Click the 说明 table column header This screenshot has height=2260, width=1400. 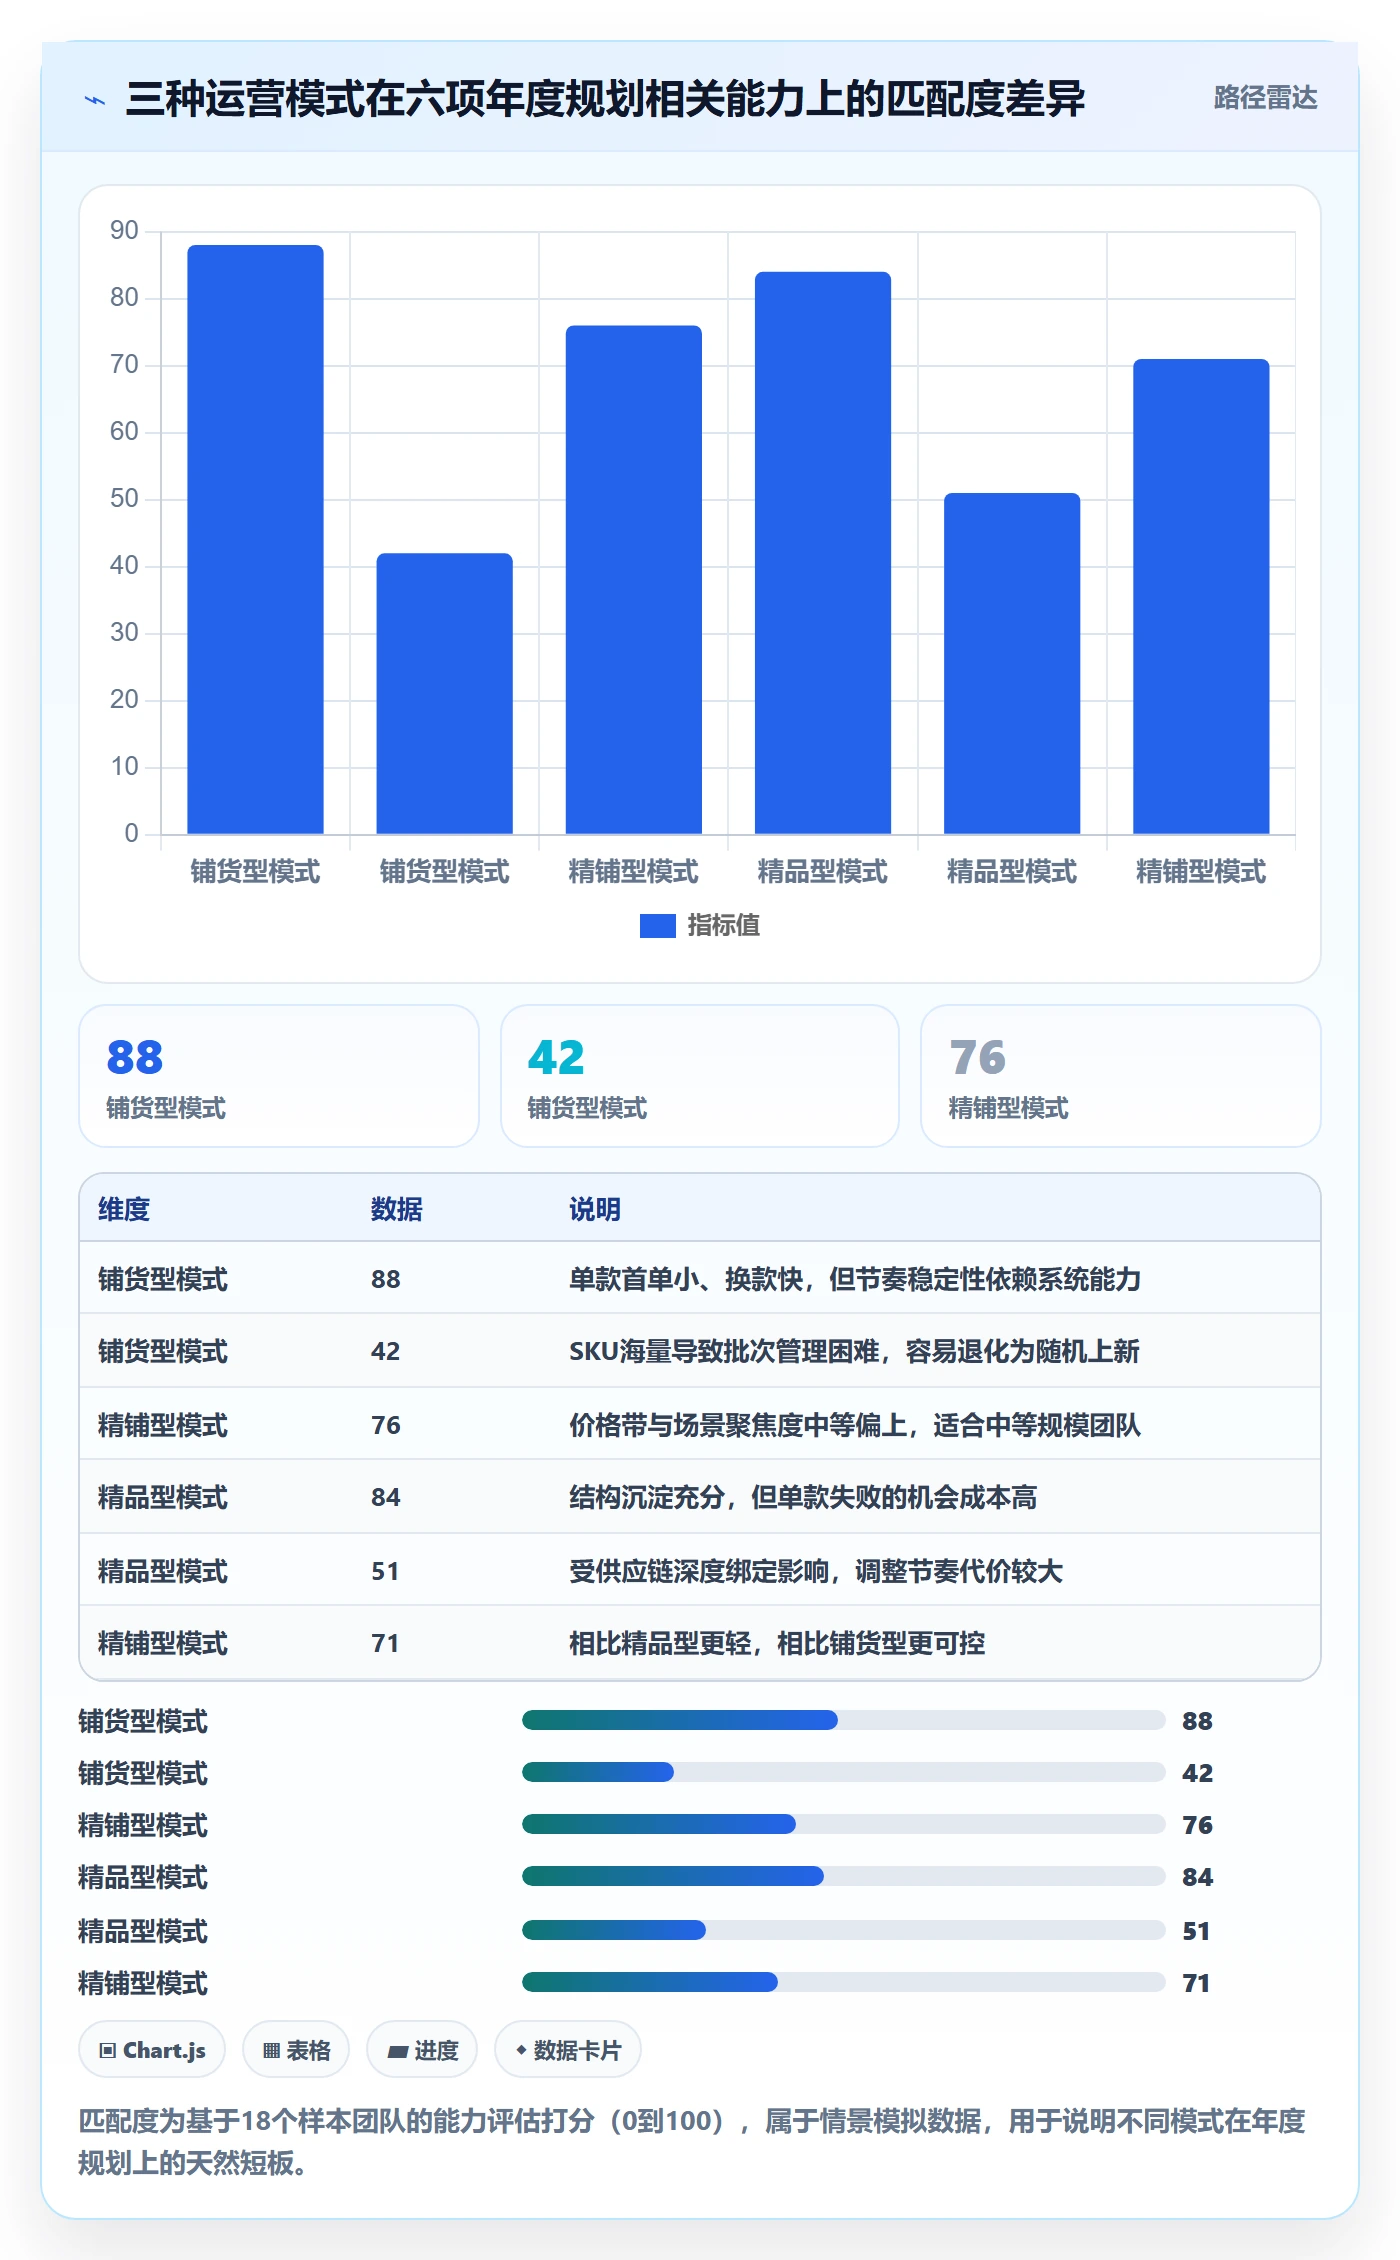(595, 1209)
